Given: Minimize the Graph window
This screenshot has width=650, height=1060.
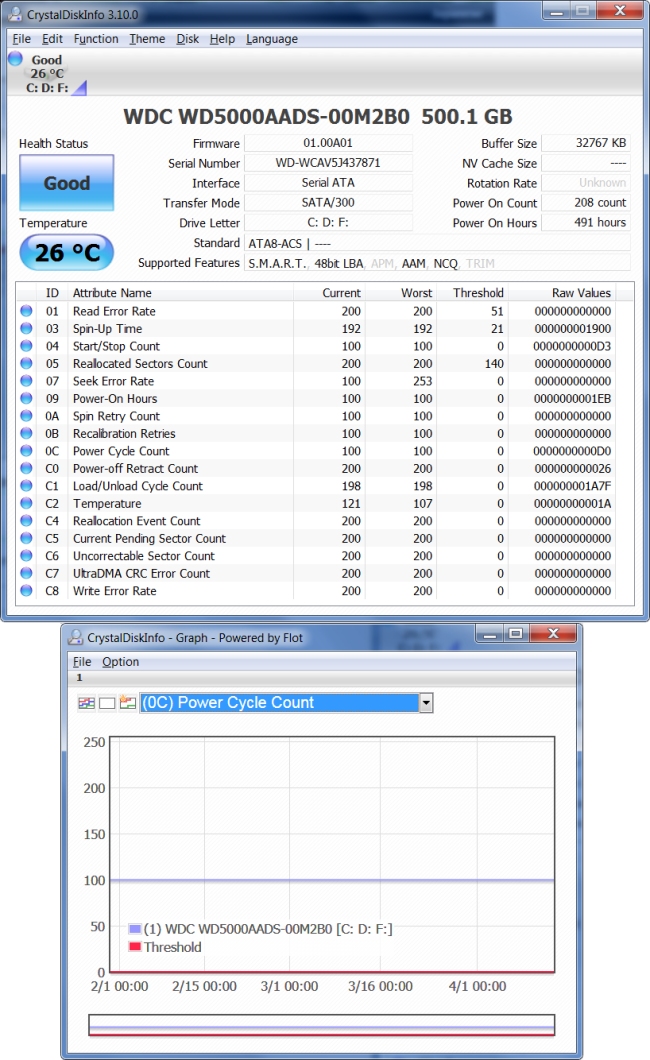Looking at the screenshot, I should 490,633.
